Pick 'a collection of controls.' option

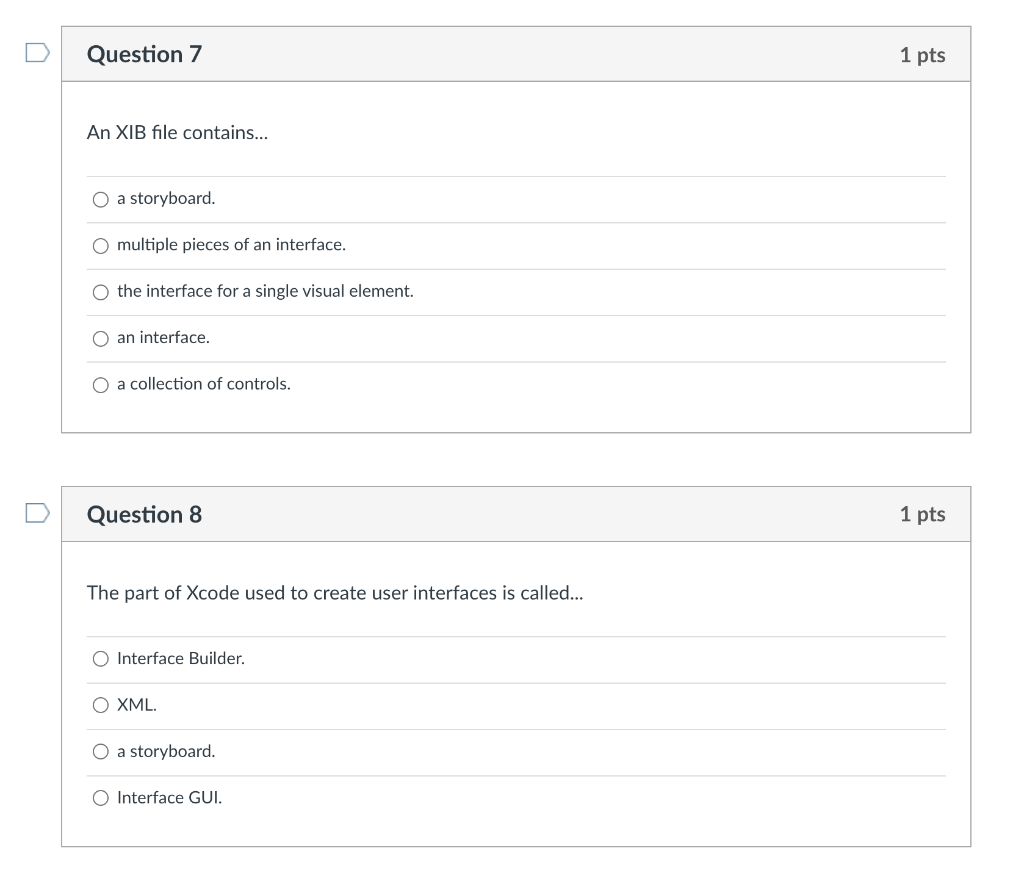100,384
